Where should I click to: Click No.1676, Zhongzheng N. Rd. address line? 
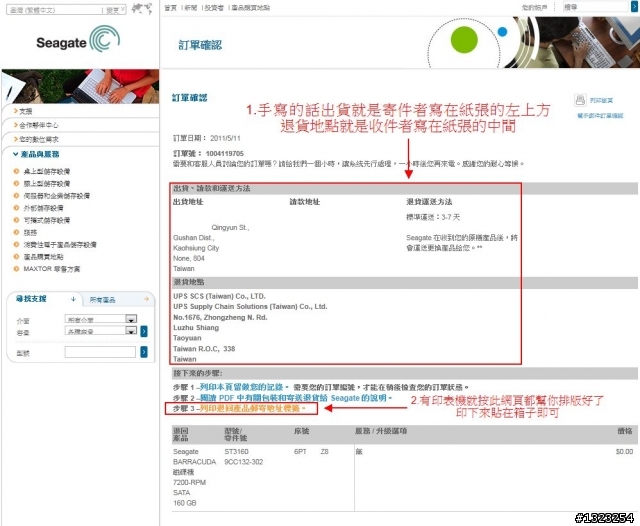click(x=220, y=317)
